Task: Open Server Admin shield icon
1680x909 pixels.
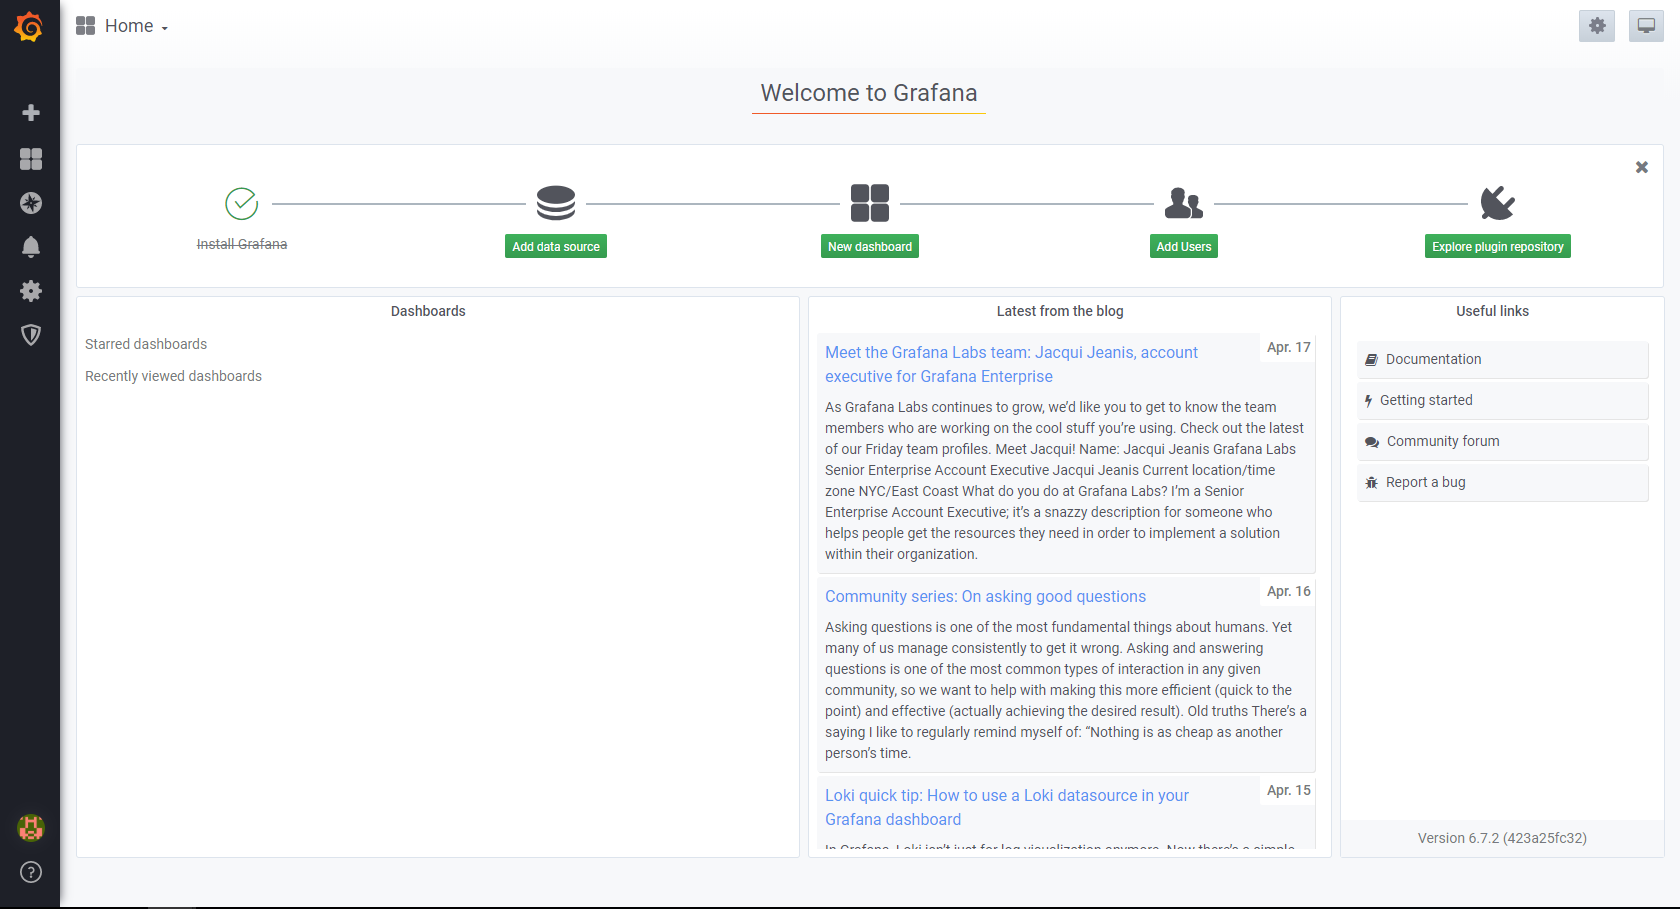Action: coord(31,335)
